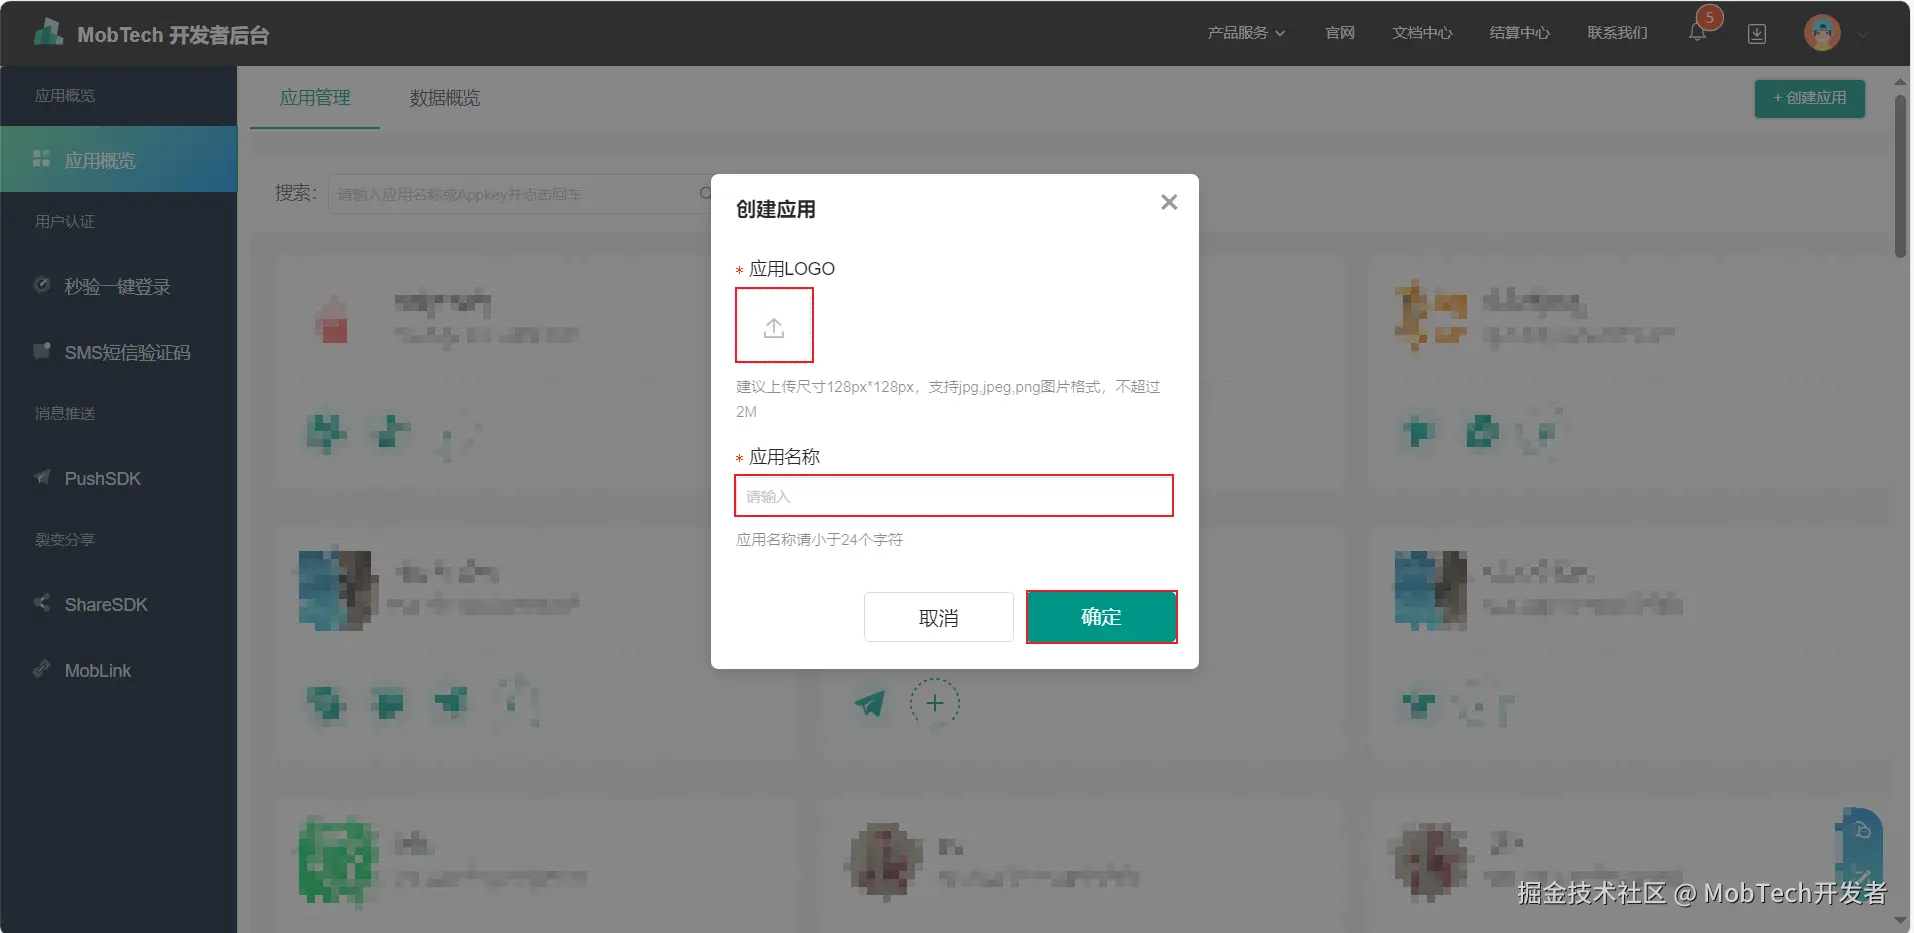Click the page vertical scrollbar

[1900, 177]
